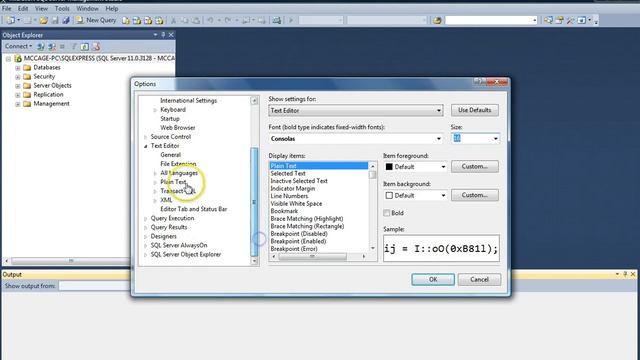Cancel the Options dialog
Image resolution: width=640 pixels, height=360 pixels.
pyautogui.click(x=479, y=280)
